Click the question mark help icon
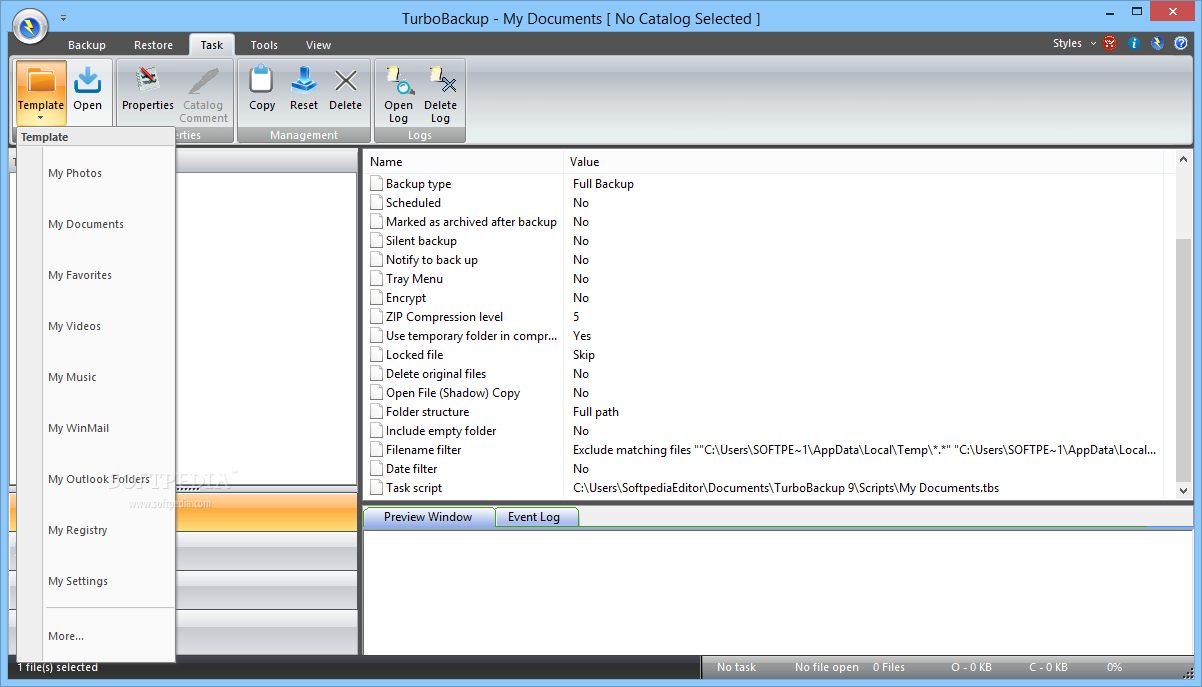This screenshot has height=687, width=1202. [1181, 44]
